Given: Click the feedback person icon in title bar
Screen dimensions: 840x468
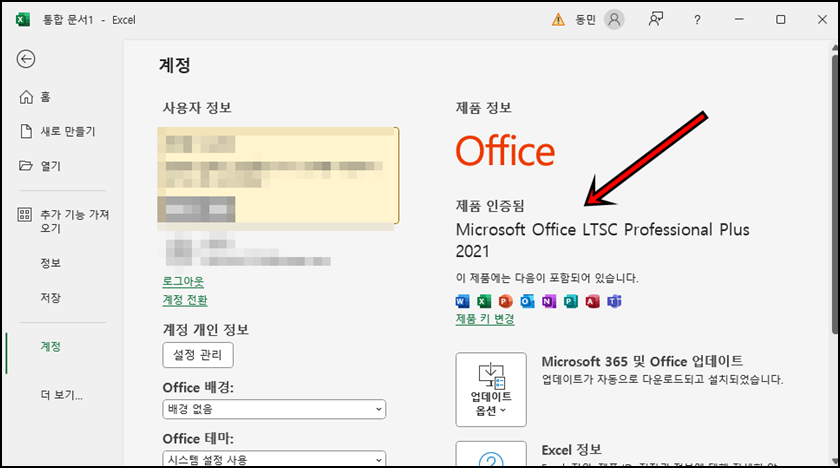Looking at the screenshot, I should [656, 20].
